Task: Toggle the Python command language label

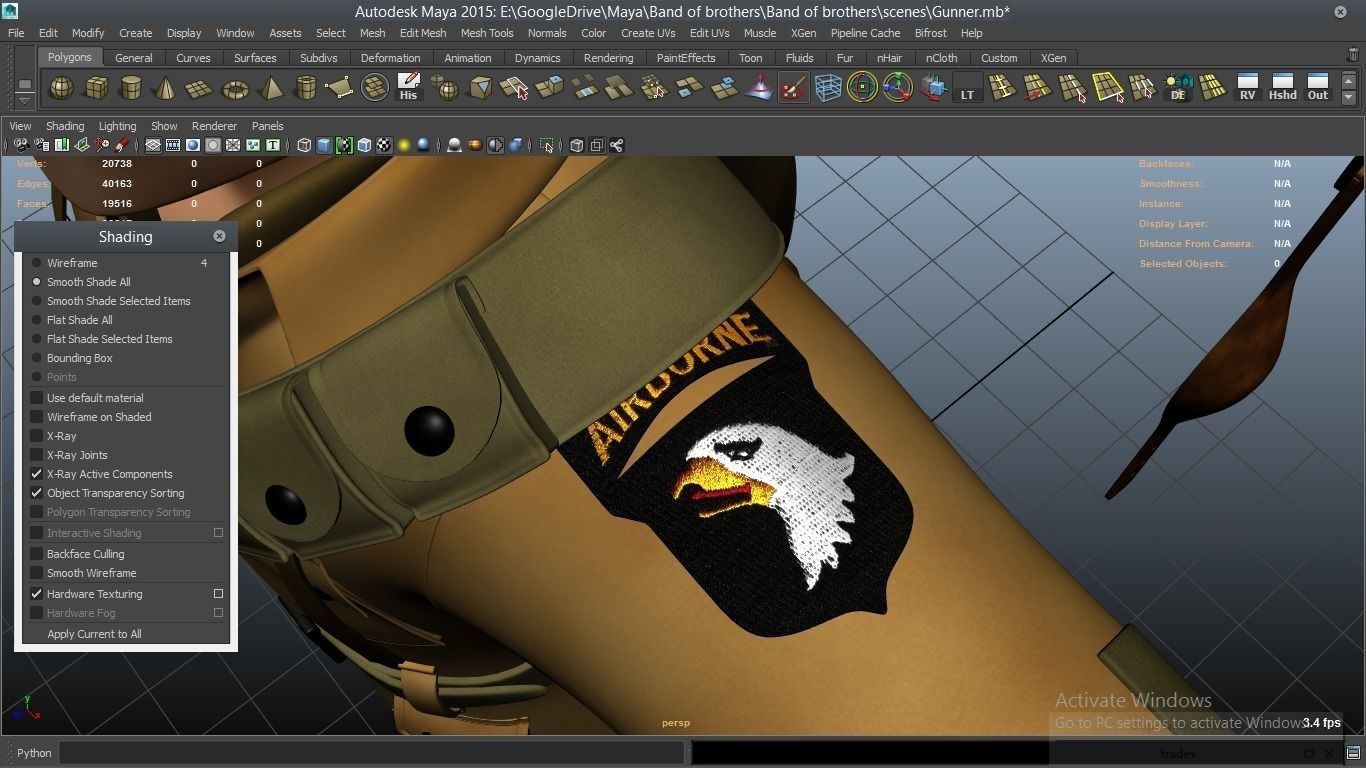Action: tap(34, 753)
